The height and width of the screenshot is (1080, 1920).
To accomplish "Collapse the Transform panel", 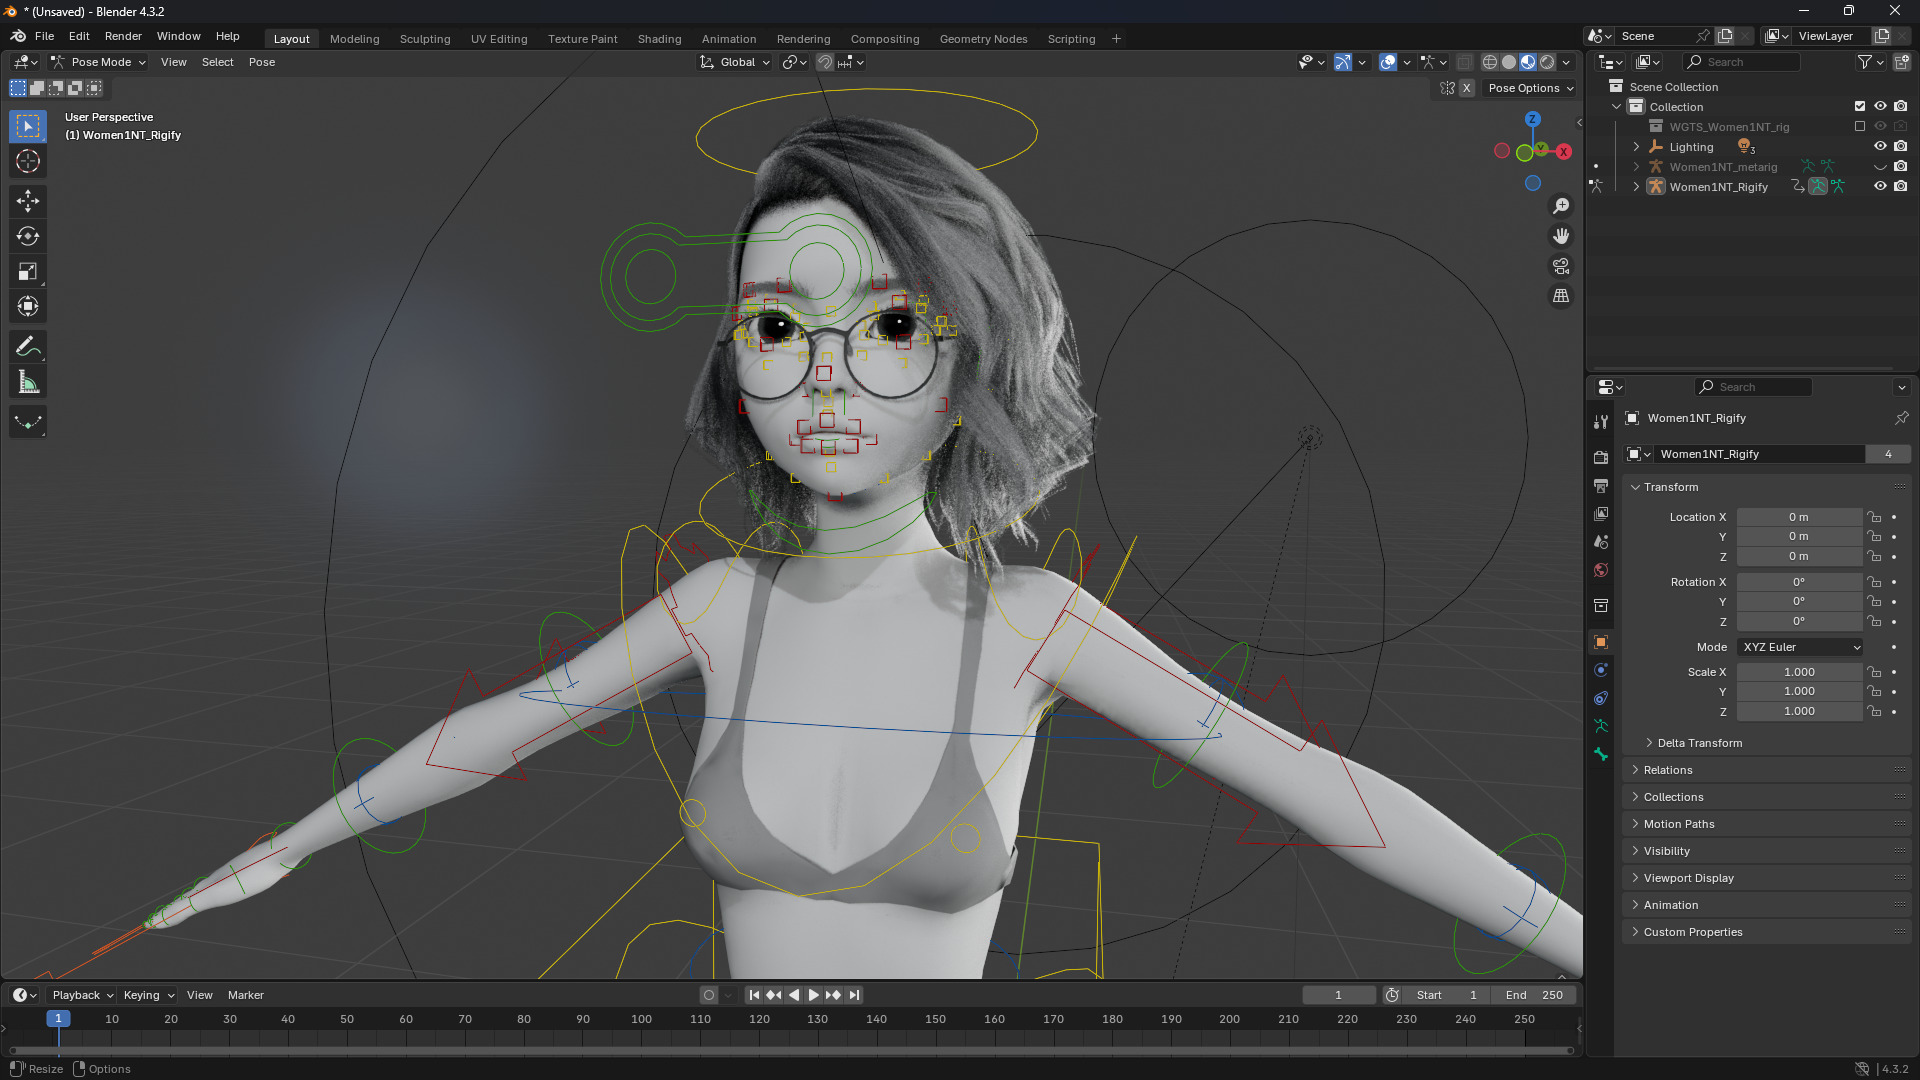I will pyautogui.click(x=1671, y=487).
